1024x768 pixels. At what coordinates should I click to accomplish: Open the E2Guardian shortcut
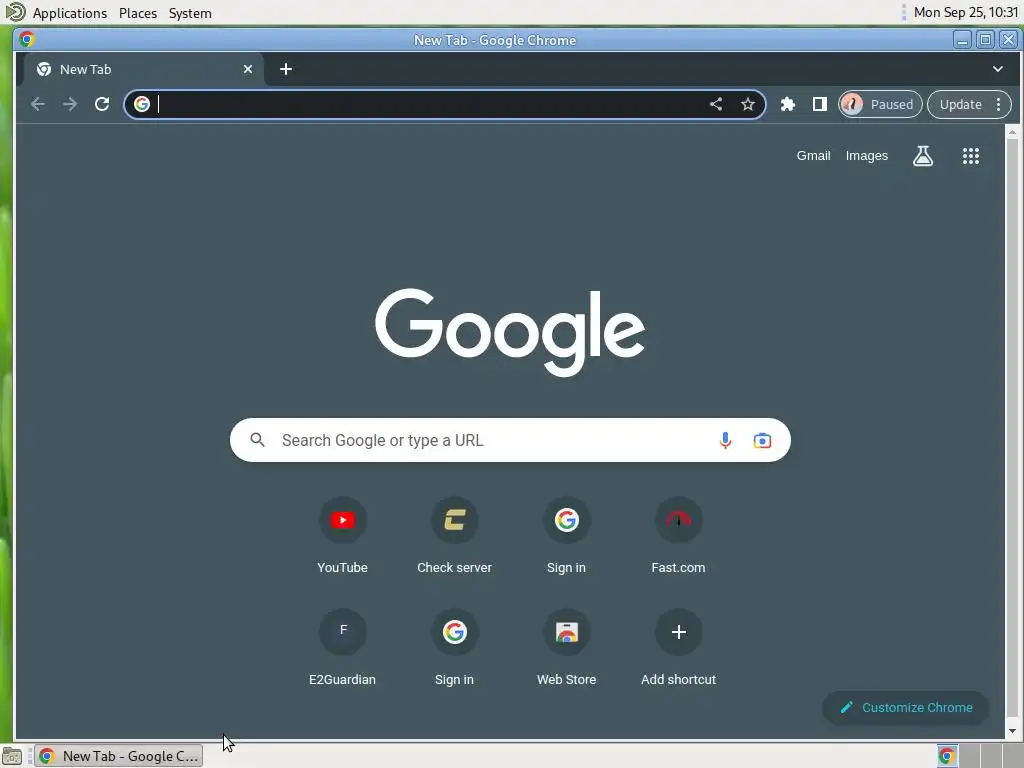342,649
